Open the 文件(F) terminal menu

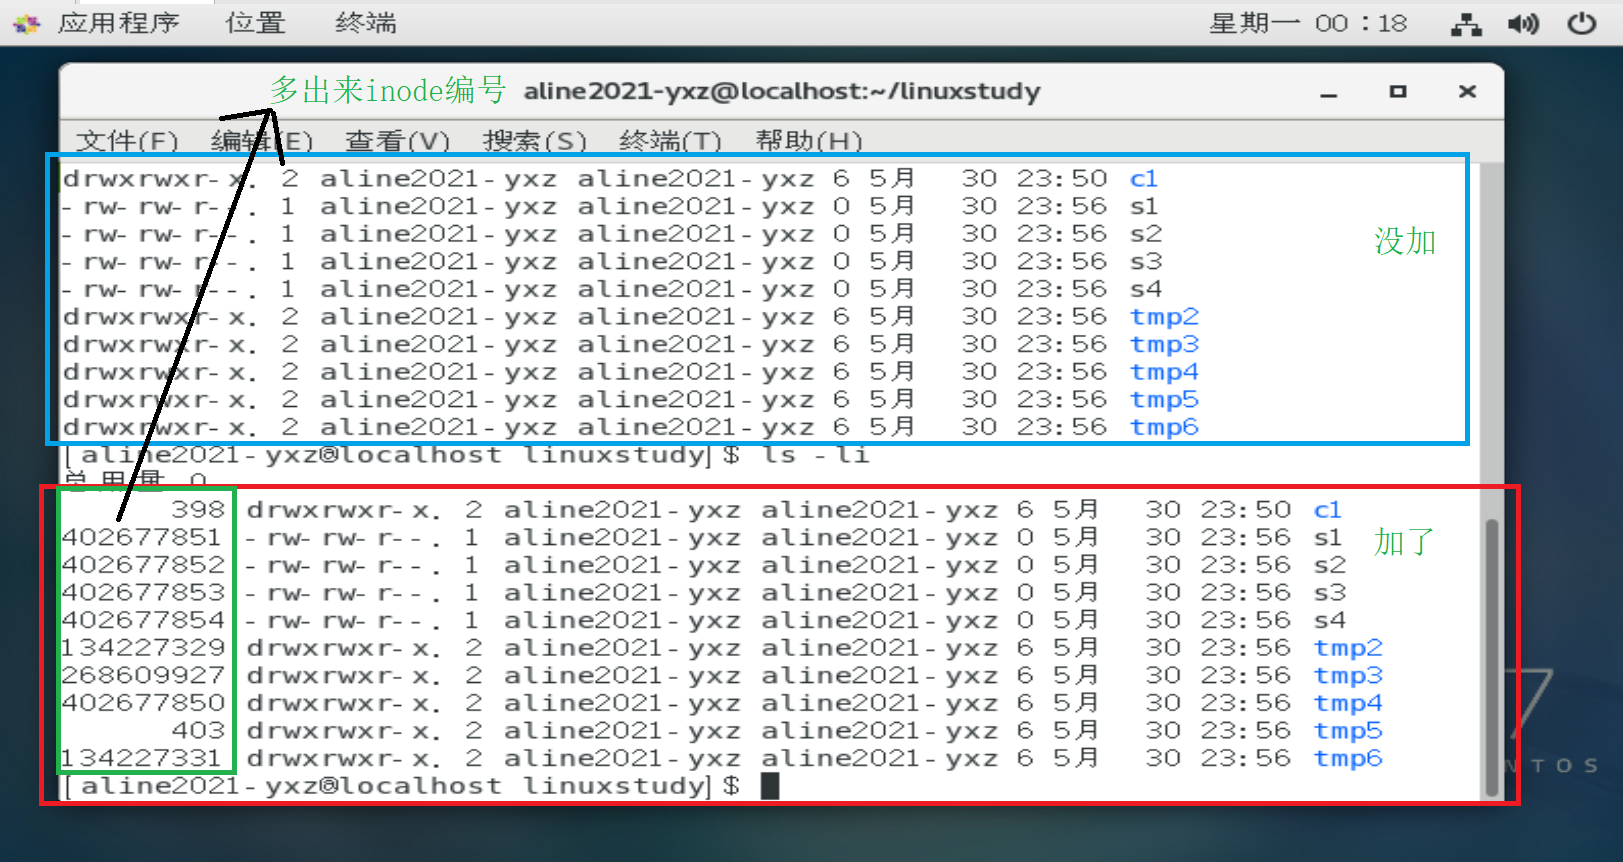pos(127,141)
